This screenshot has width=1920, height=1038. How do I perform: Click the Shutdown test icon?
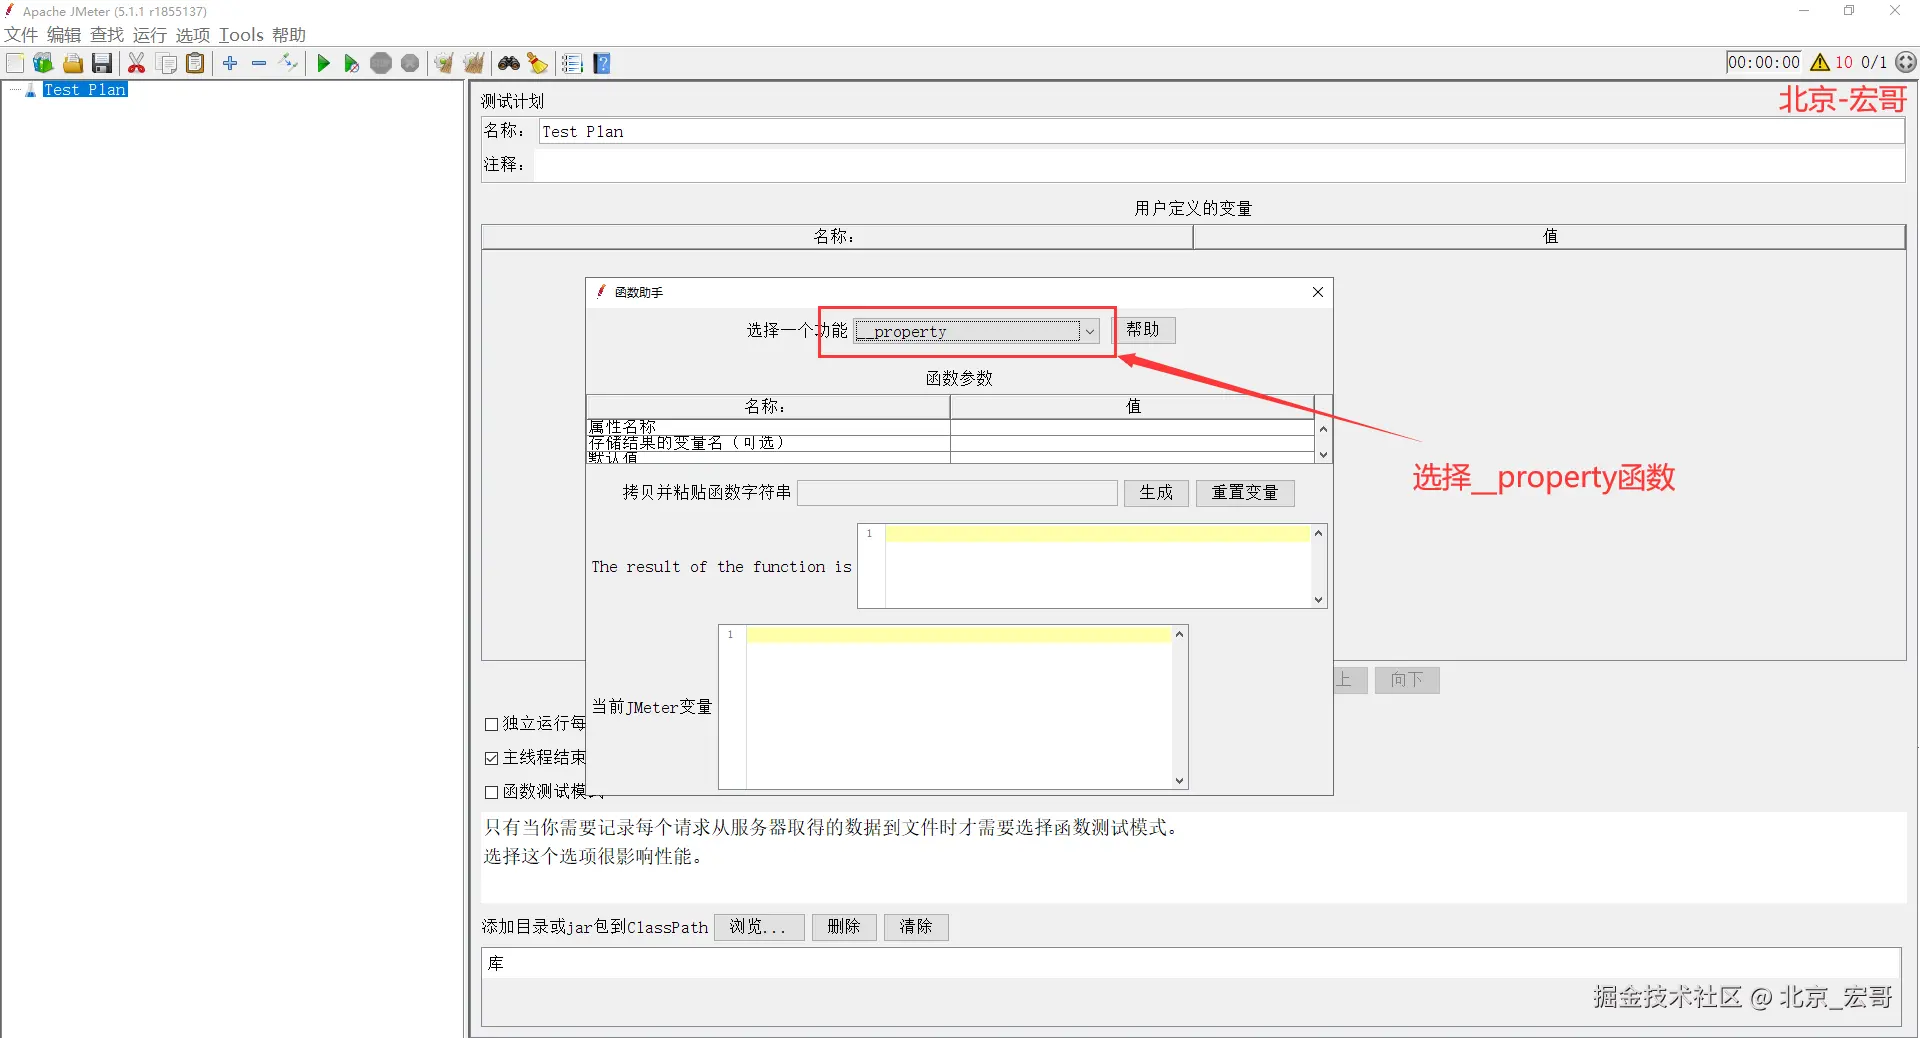click(x=410, y=63)
